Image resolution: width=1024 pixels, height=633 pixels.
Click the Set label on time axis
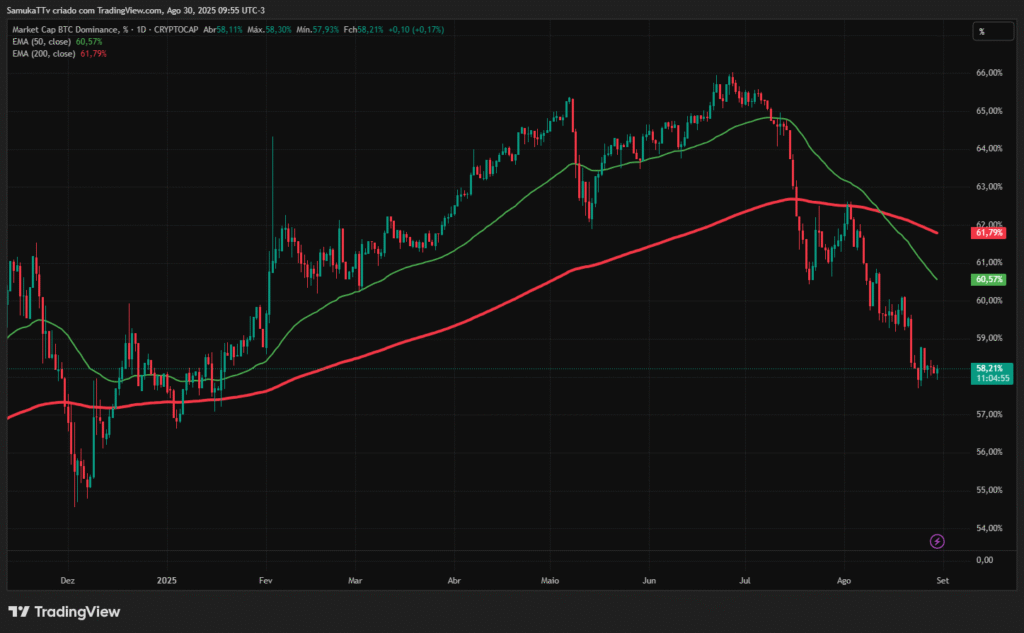pyautogui.click(x=941, y=580)
